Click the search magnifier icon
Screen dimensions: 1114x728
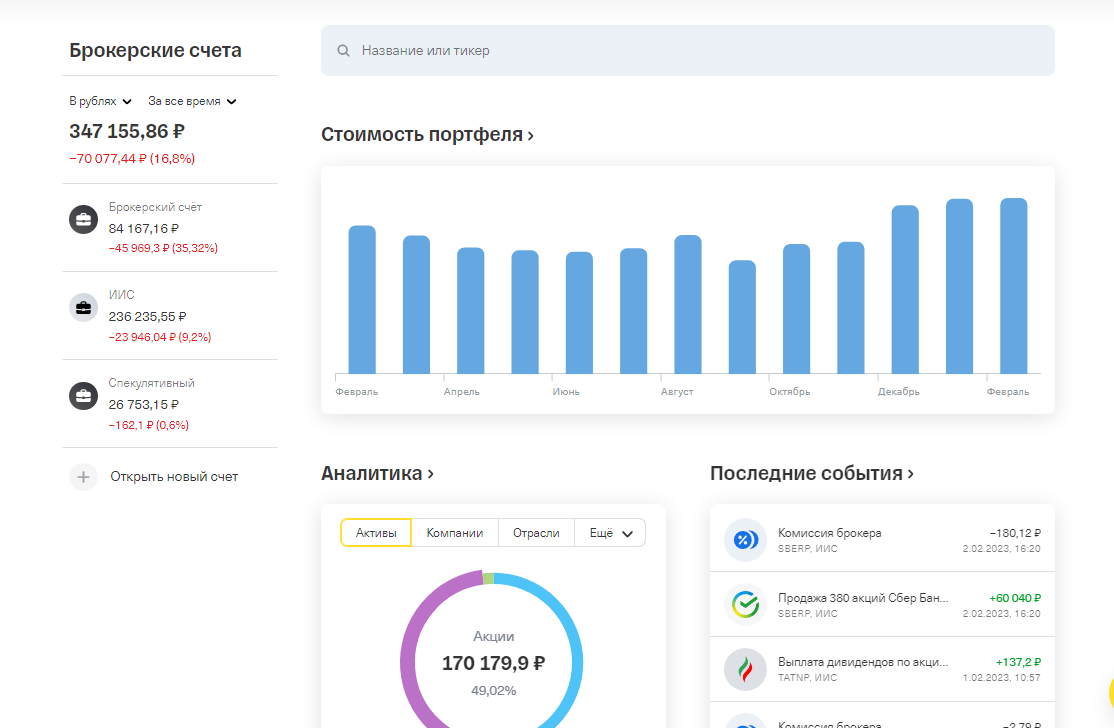click(343, 48)
